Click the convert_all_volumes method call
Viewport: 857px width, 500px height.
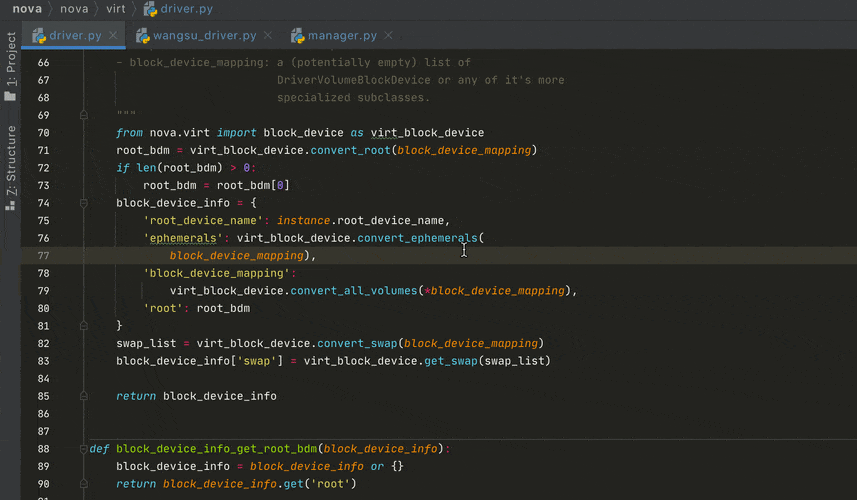(353, 291)
